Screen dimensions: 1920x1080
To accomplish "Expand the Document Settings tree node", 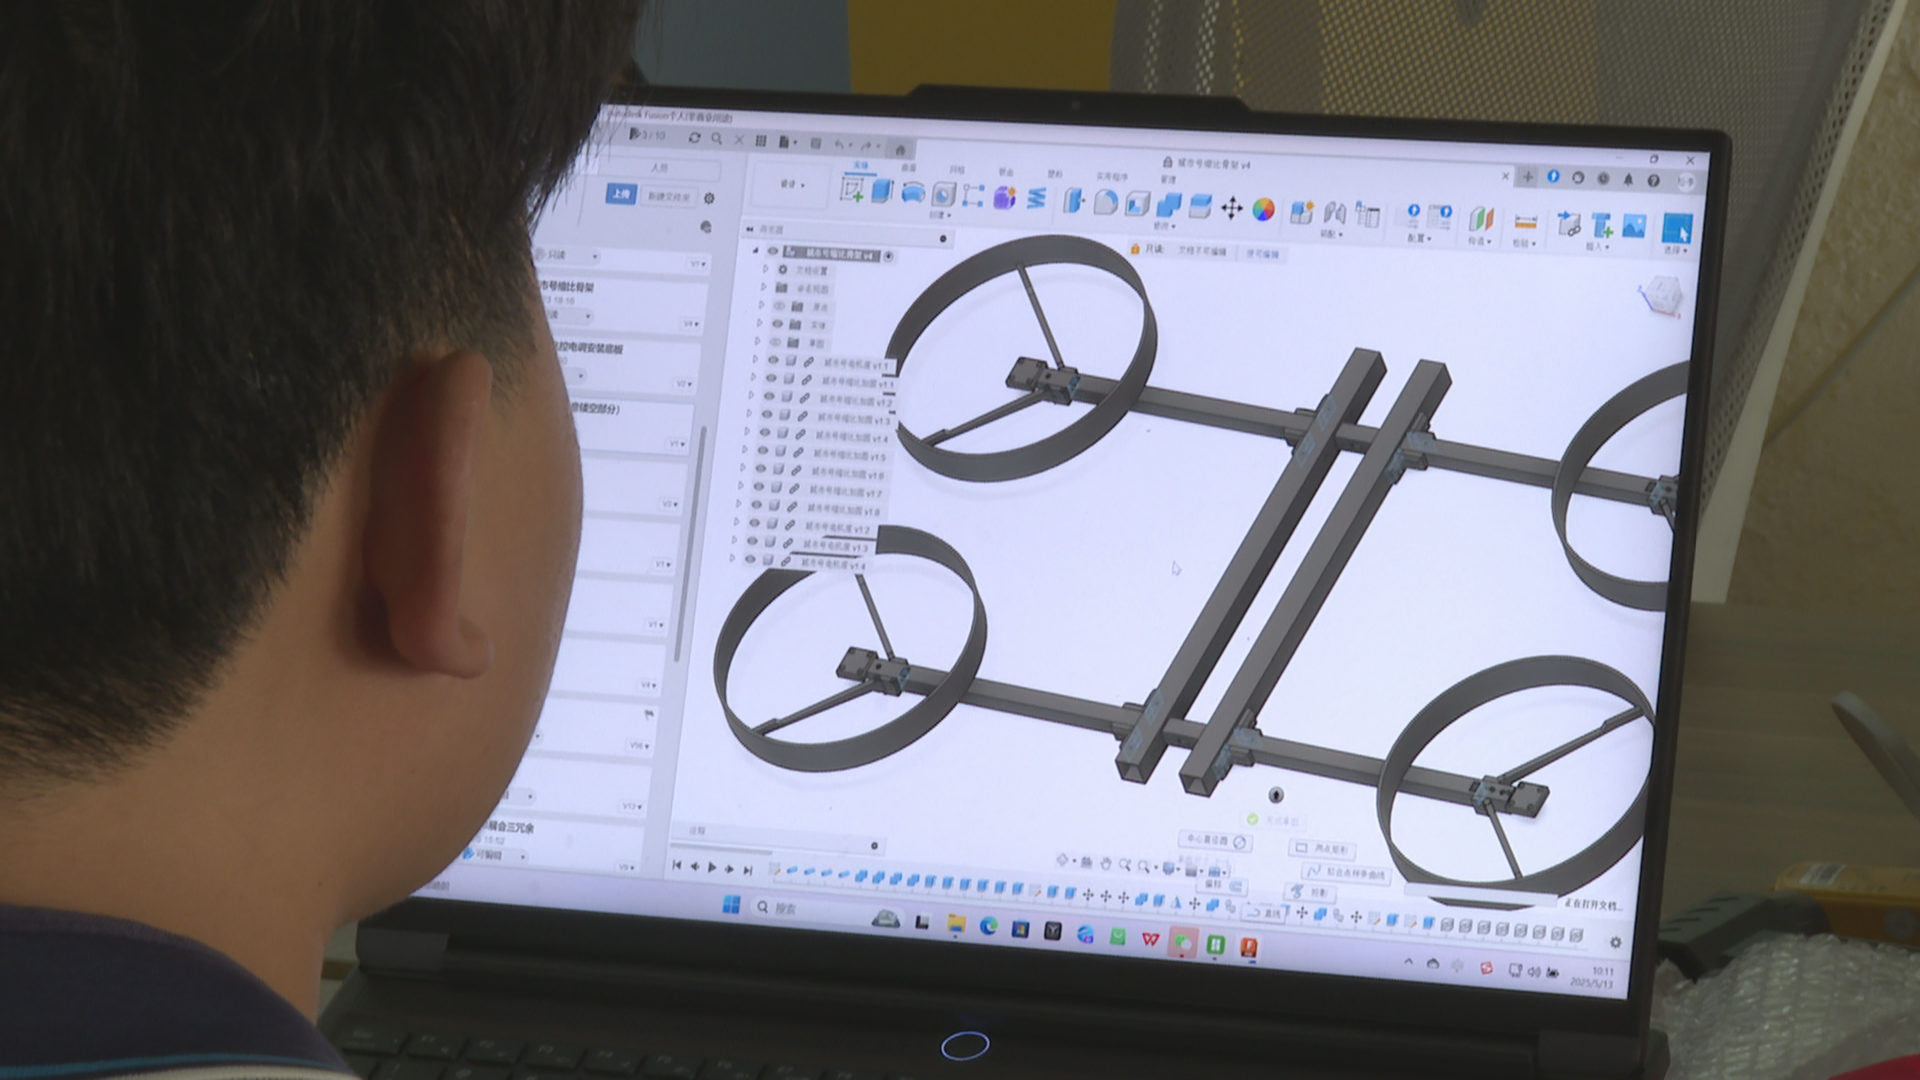I will pyautogui.click(x=766, y=270).
